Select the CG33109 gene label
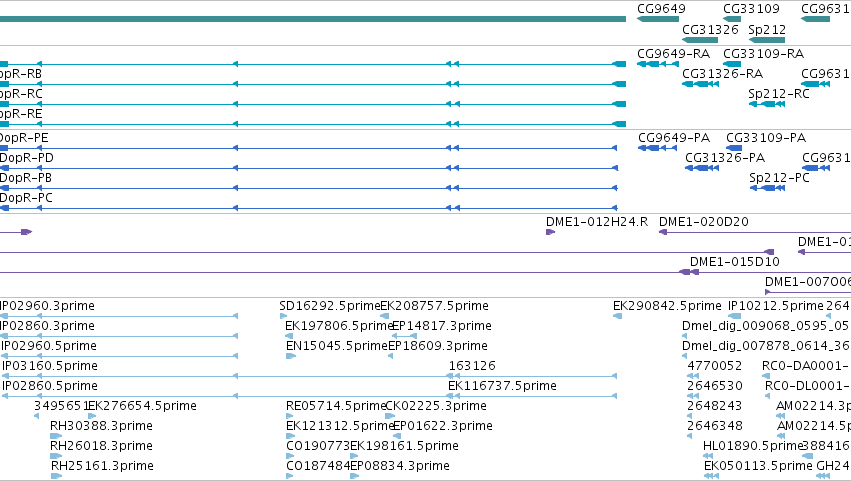Screen dimensions: 851x481 click(x=751, y=9)
